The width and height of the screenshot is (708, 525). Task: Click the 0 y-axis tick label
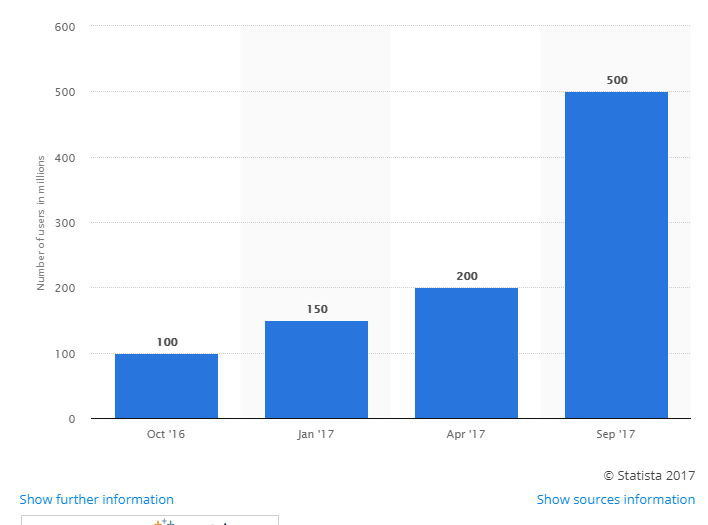[x=72, y=419]
